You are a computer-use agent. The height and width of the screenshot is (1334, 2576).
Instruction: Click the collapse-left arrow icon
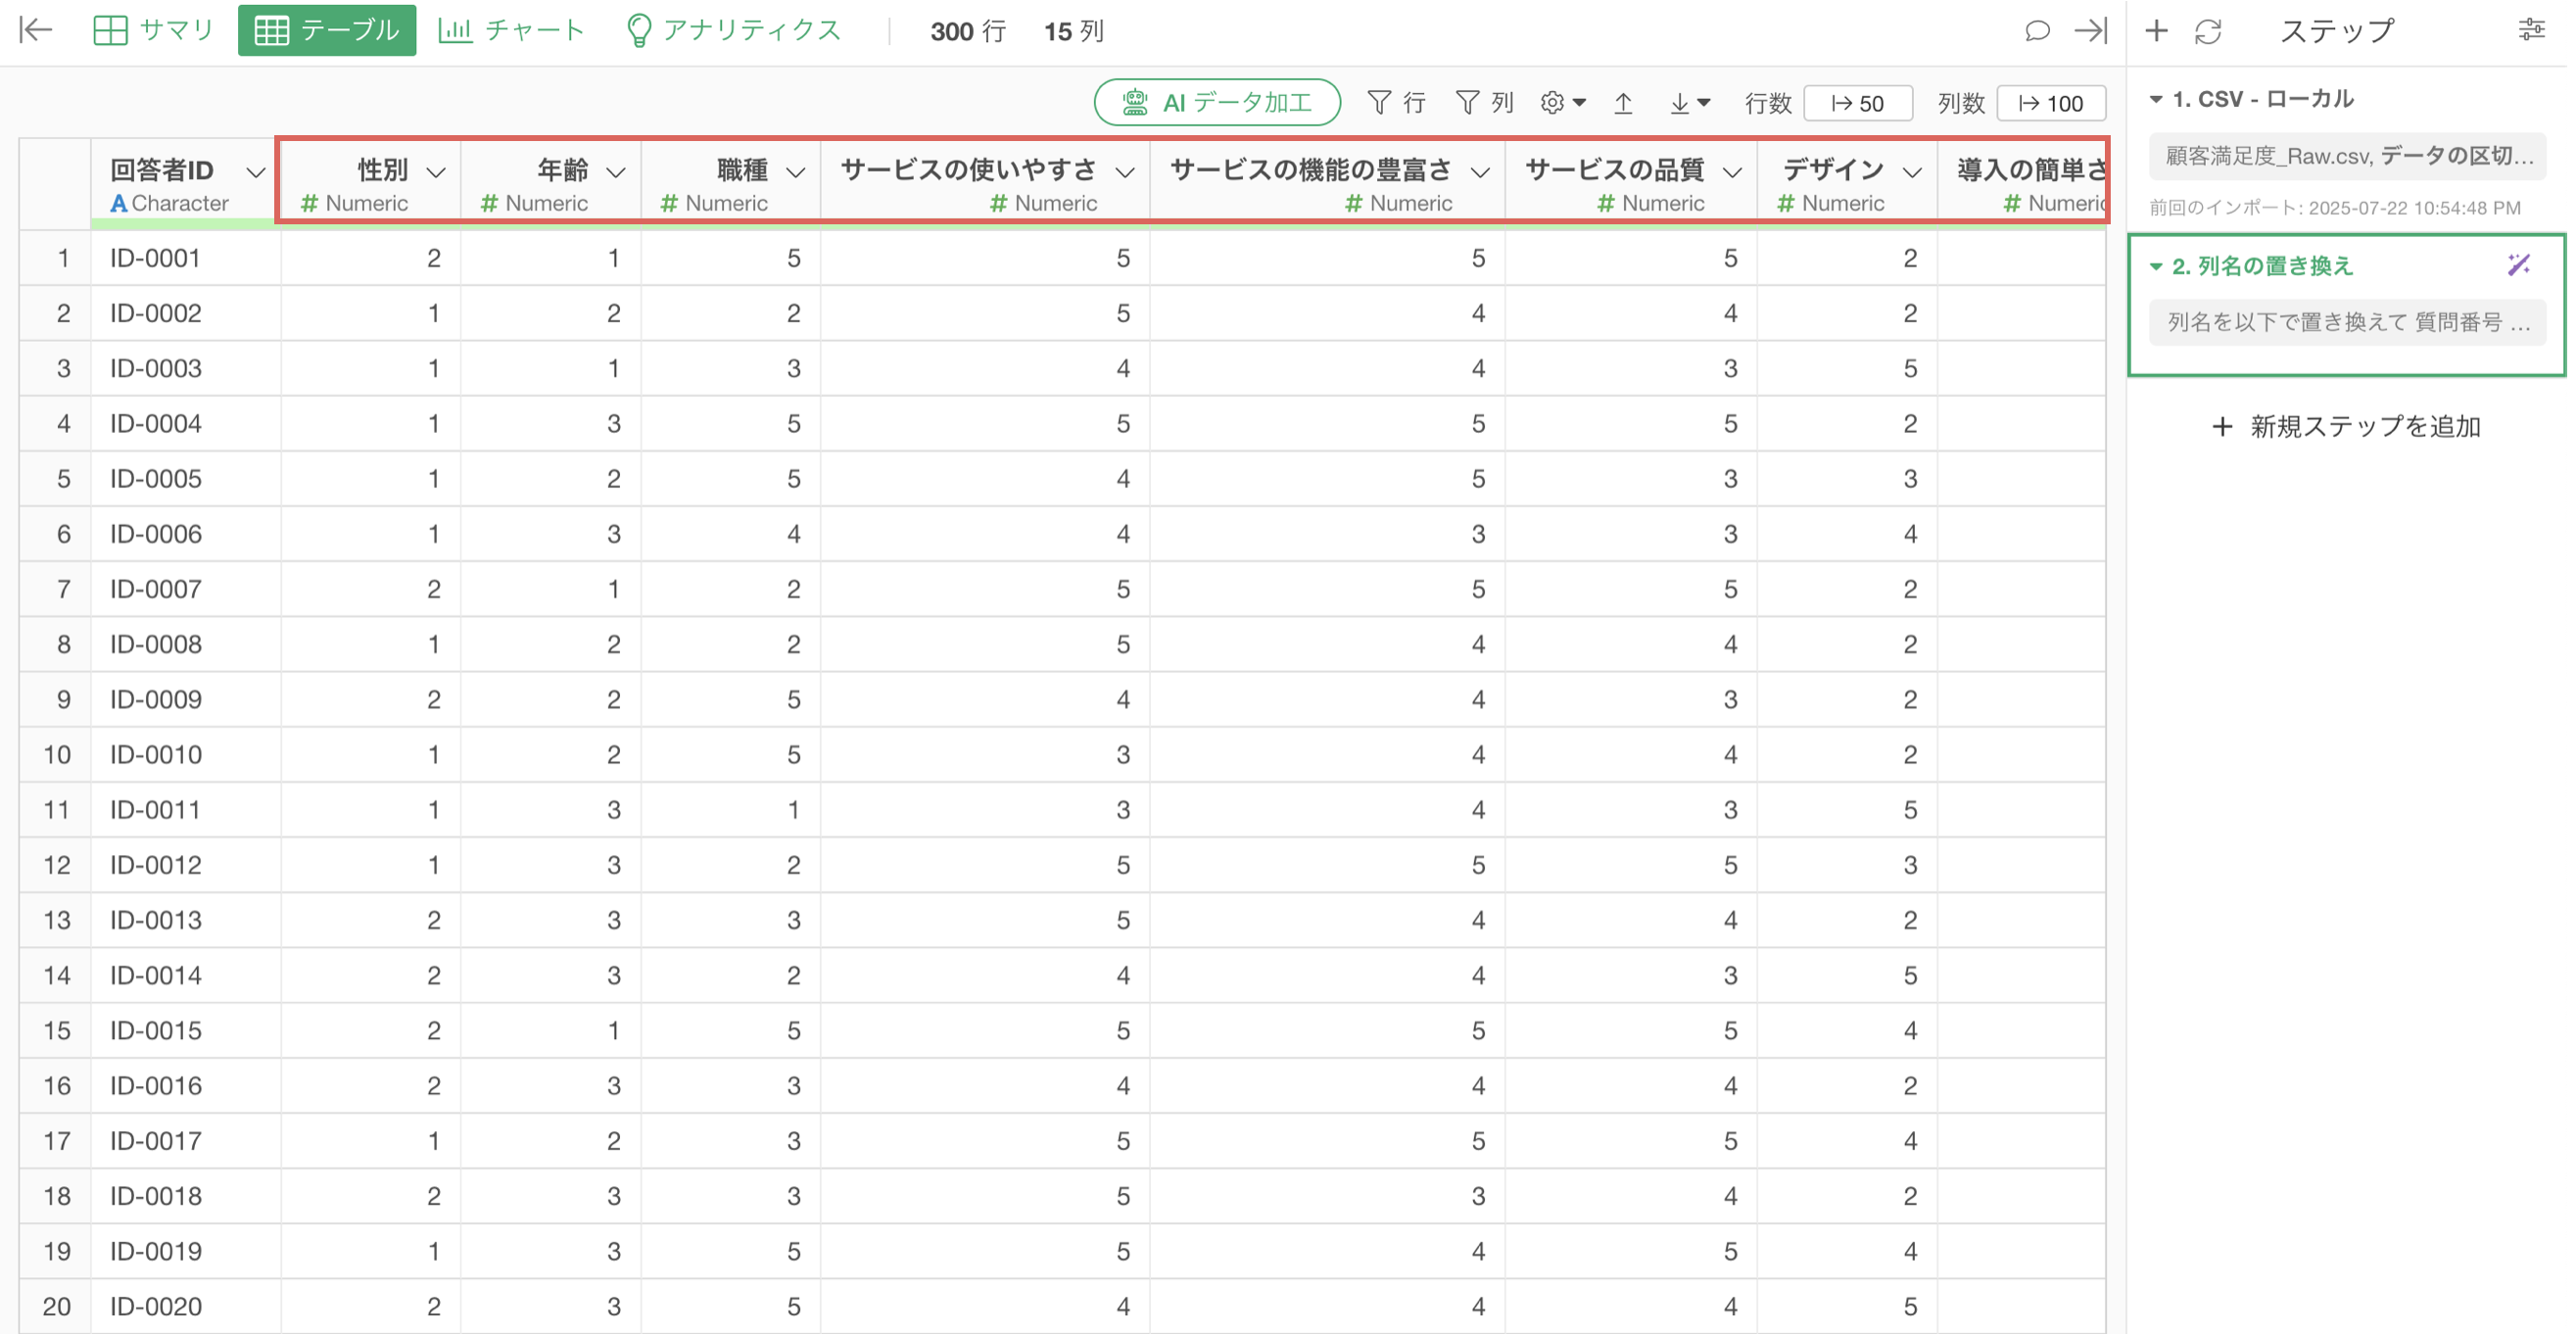click(x=36, y=30)
